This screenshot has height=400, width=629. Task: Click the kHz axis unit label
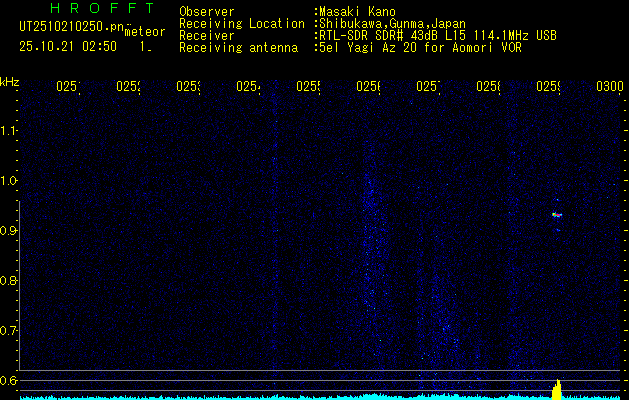(9, 82)
